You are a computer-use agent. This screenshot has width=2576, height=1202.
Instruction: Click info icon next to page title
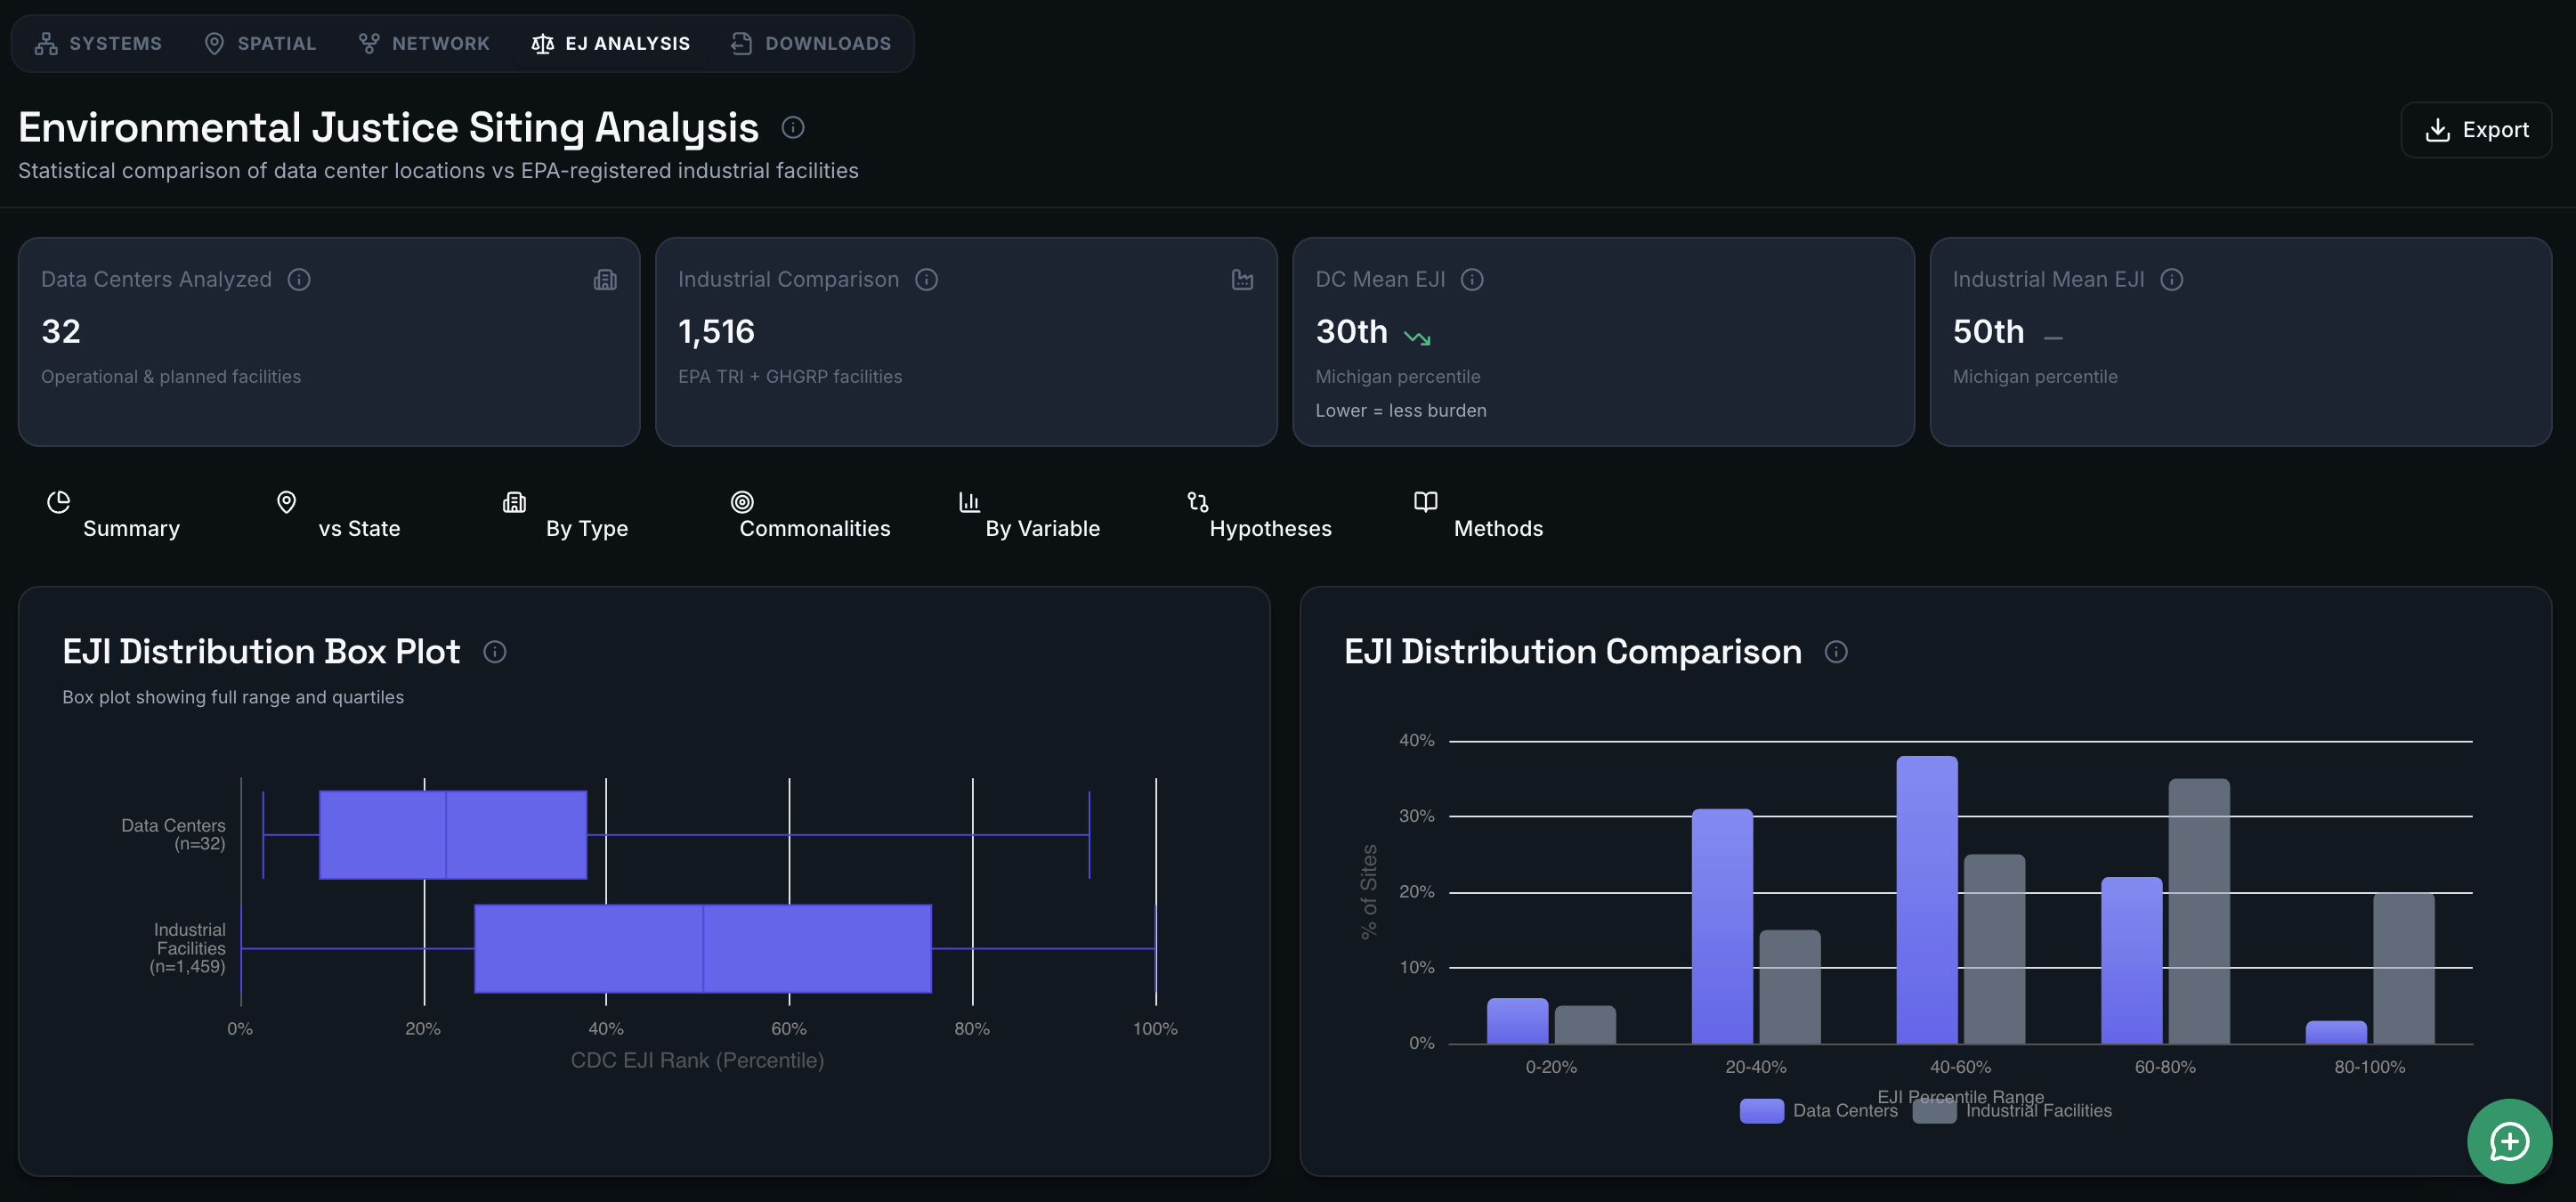[x=792, y=128]
